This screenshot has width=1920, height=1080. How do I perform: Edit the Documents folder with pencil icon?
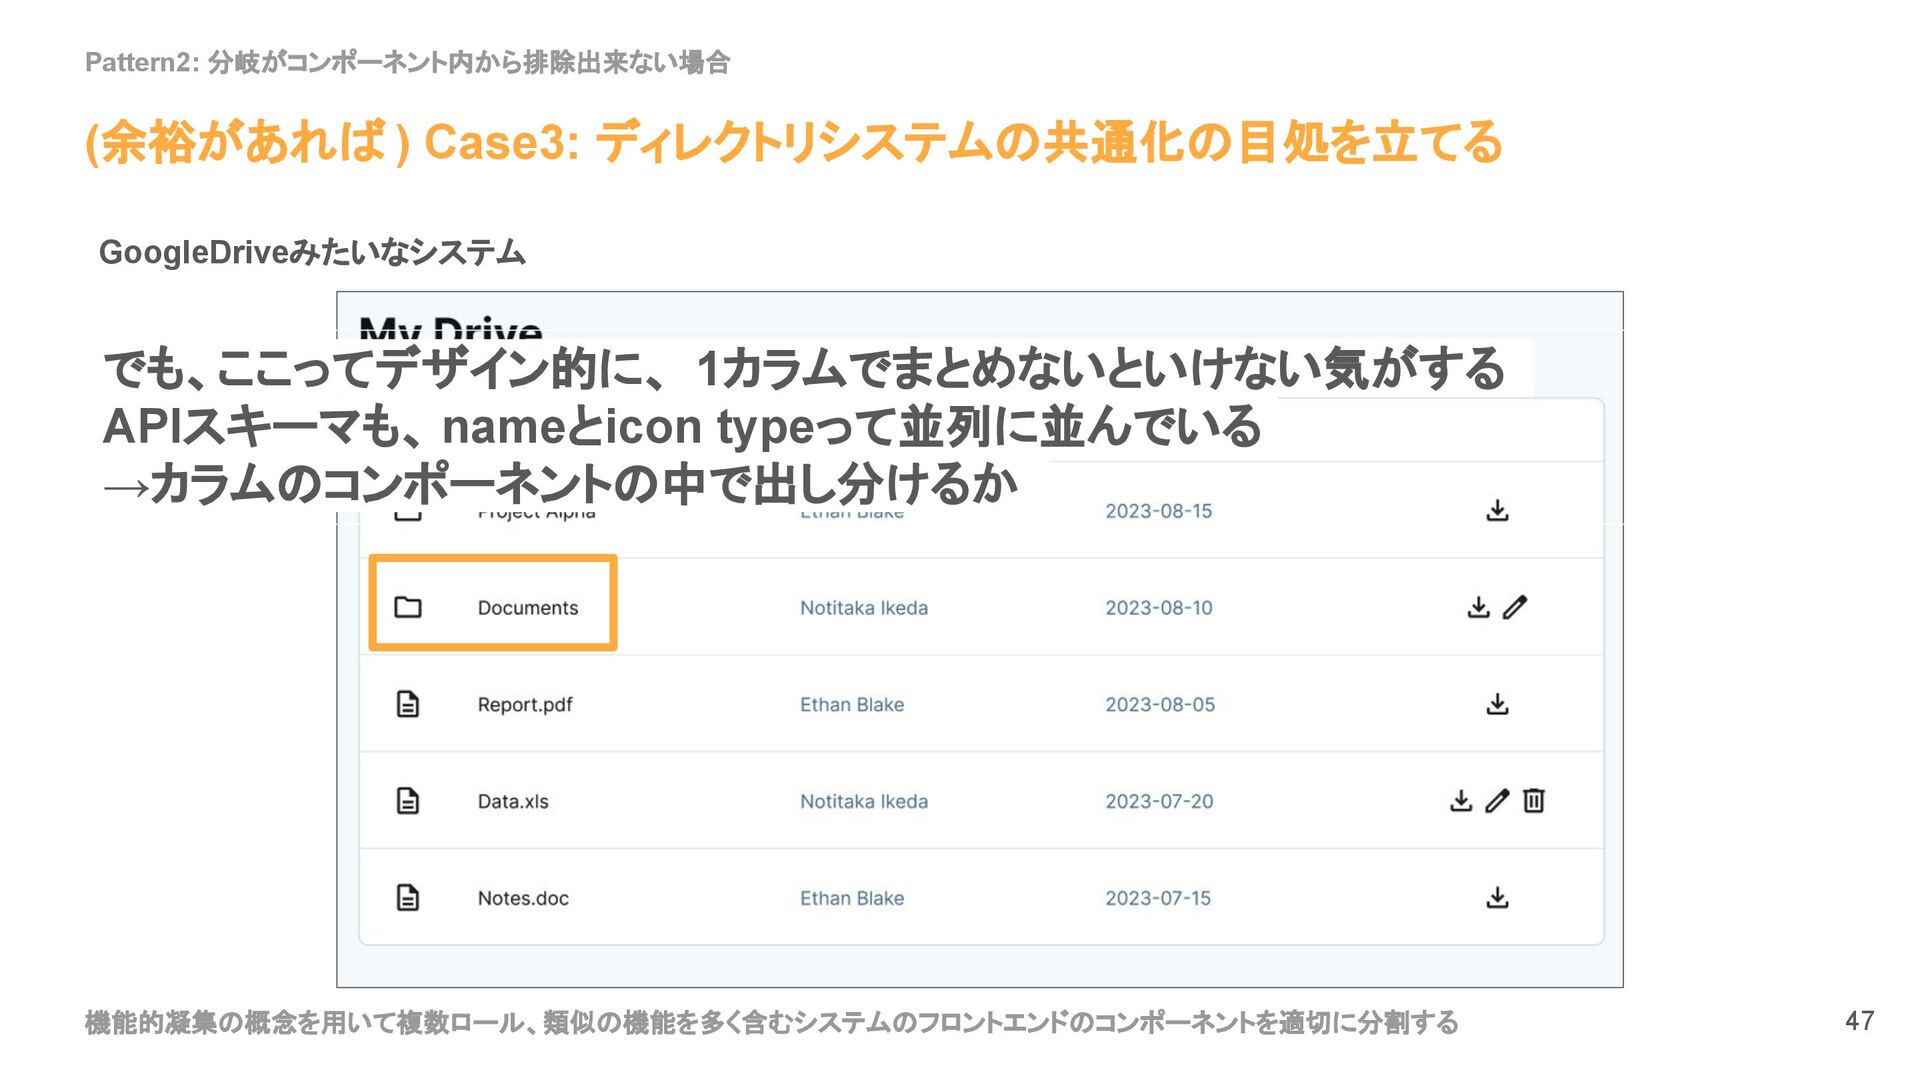[x=1515, y=607]
